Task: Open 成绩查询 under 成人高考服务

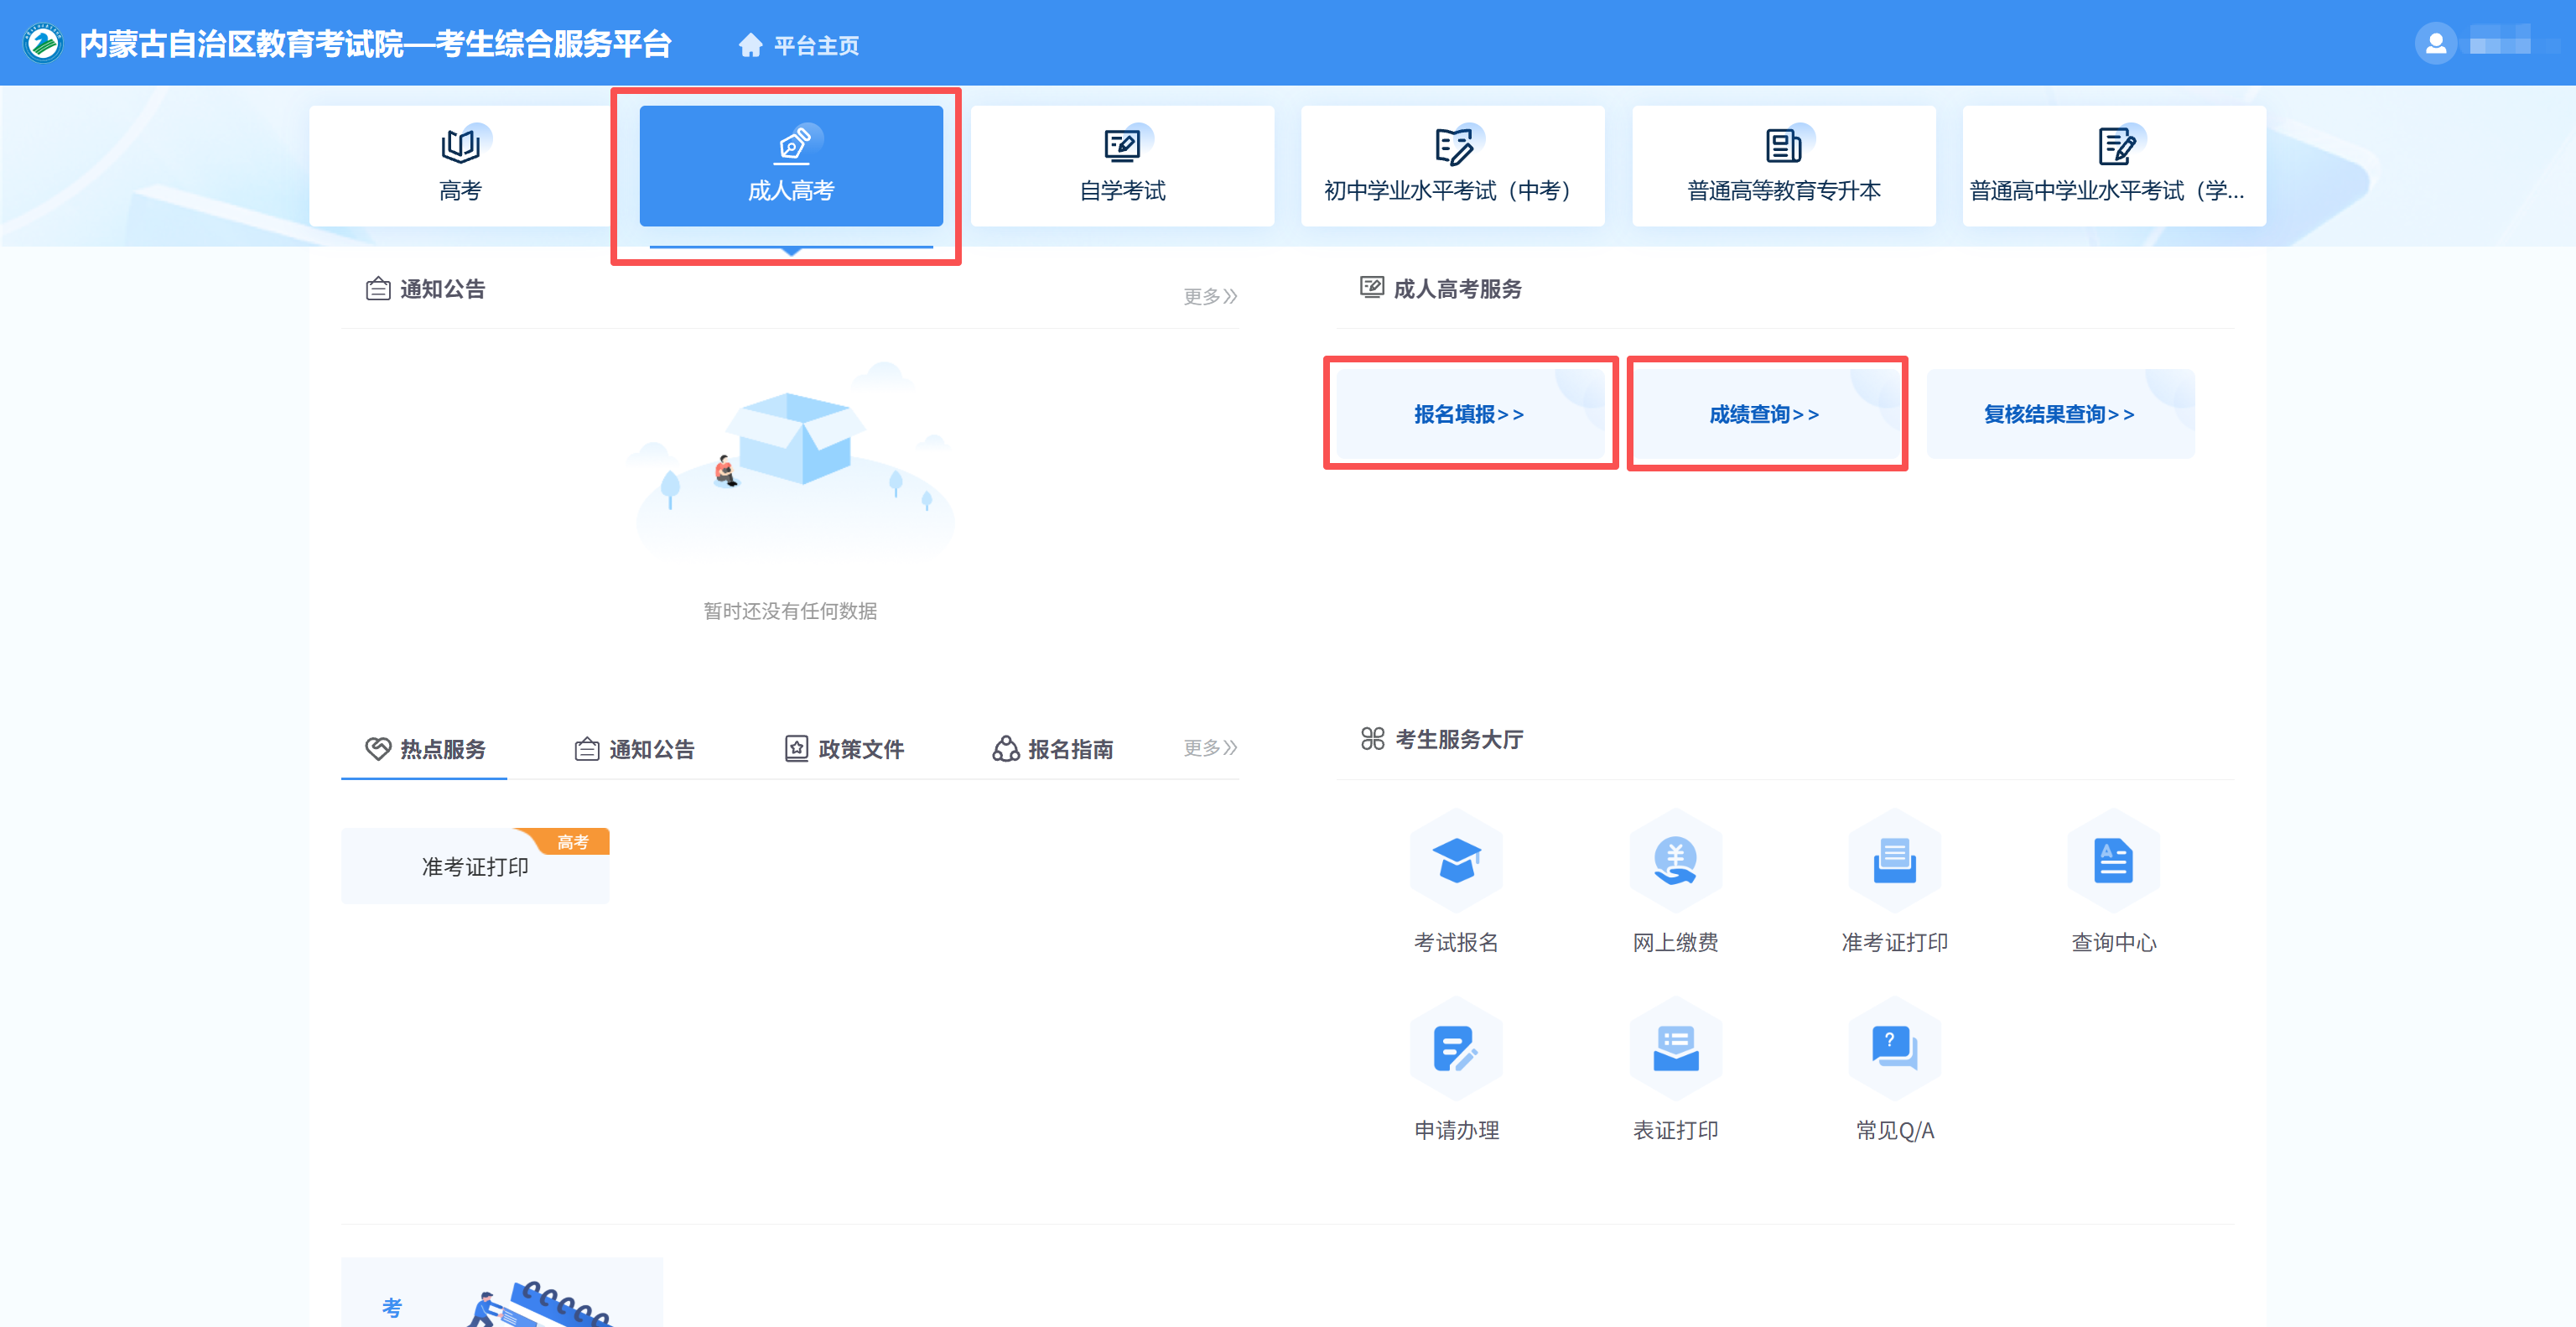Action: (x=1765, y=413)
